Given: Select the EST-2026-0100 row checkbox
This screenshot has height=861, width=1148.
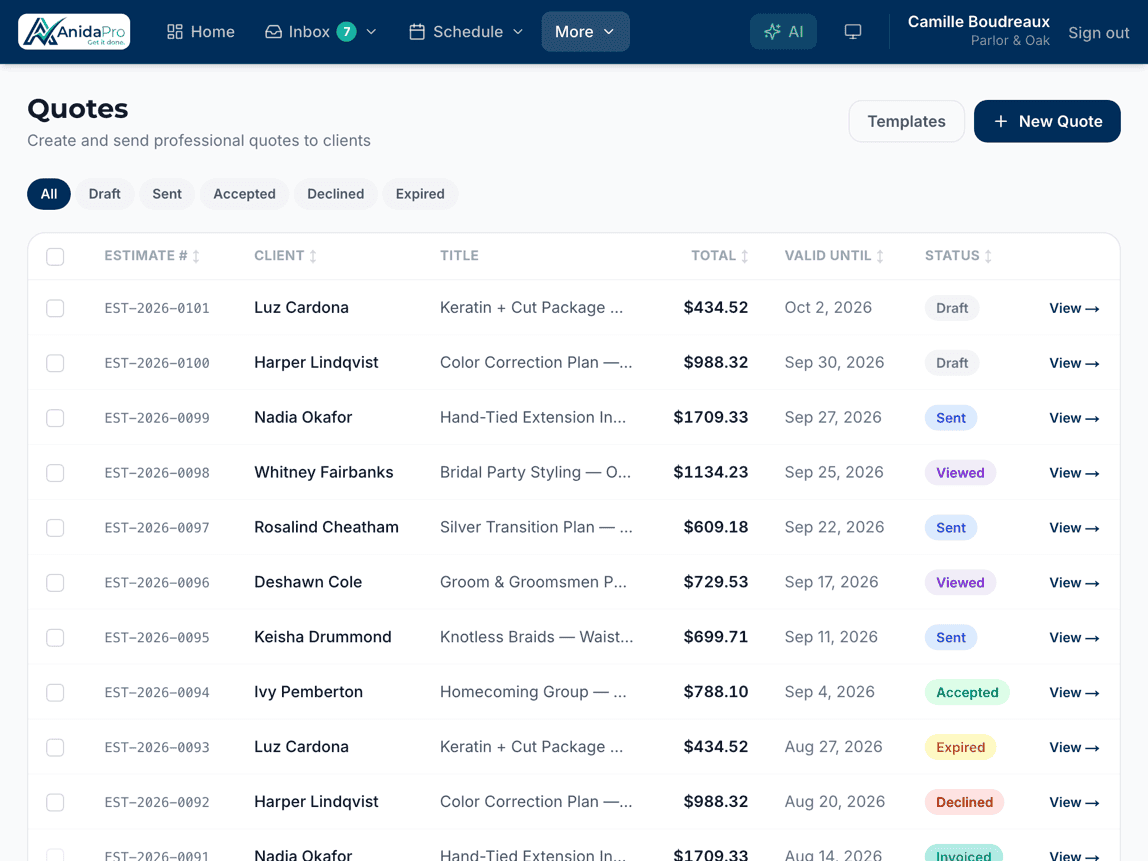Looking at the screenshot, I should (x=55, y=363).
